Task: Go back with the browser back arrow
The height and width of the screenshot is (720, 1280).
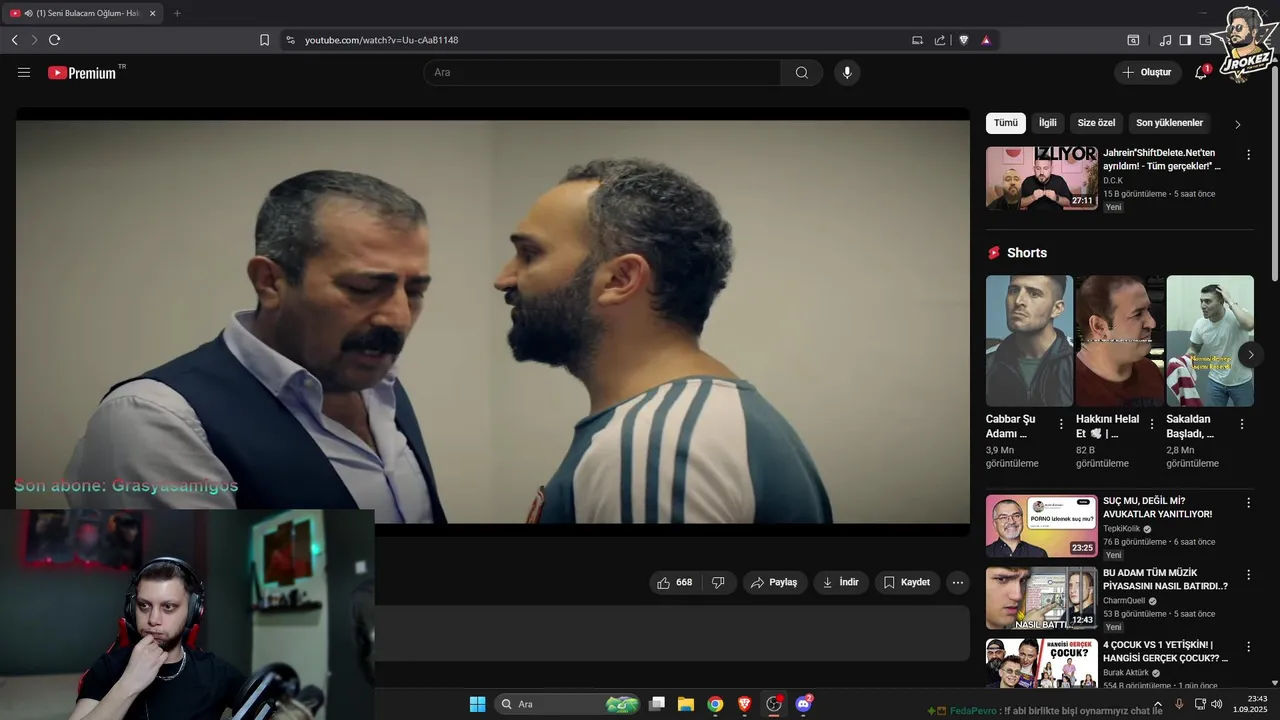Action: coord(14,40)
